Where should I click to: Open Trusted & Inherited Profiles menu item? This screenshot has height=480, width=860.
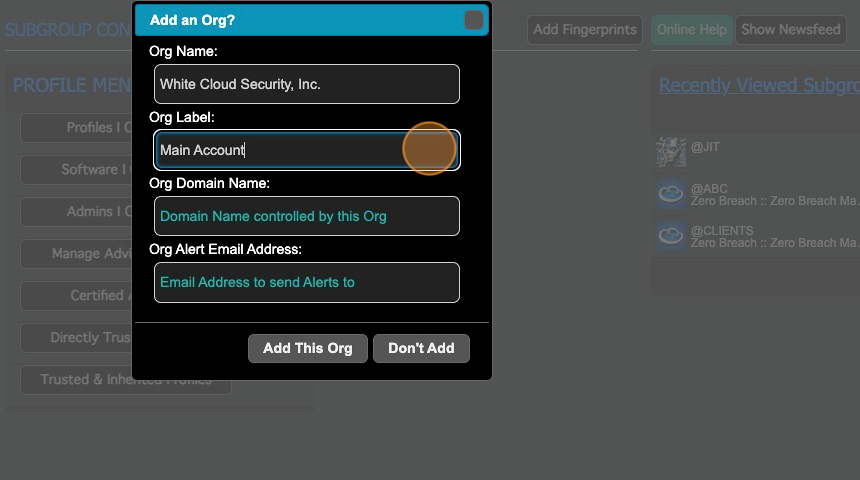125,380
